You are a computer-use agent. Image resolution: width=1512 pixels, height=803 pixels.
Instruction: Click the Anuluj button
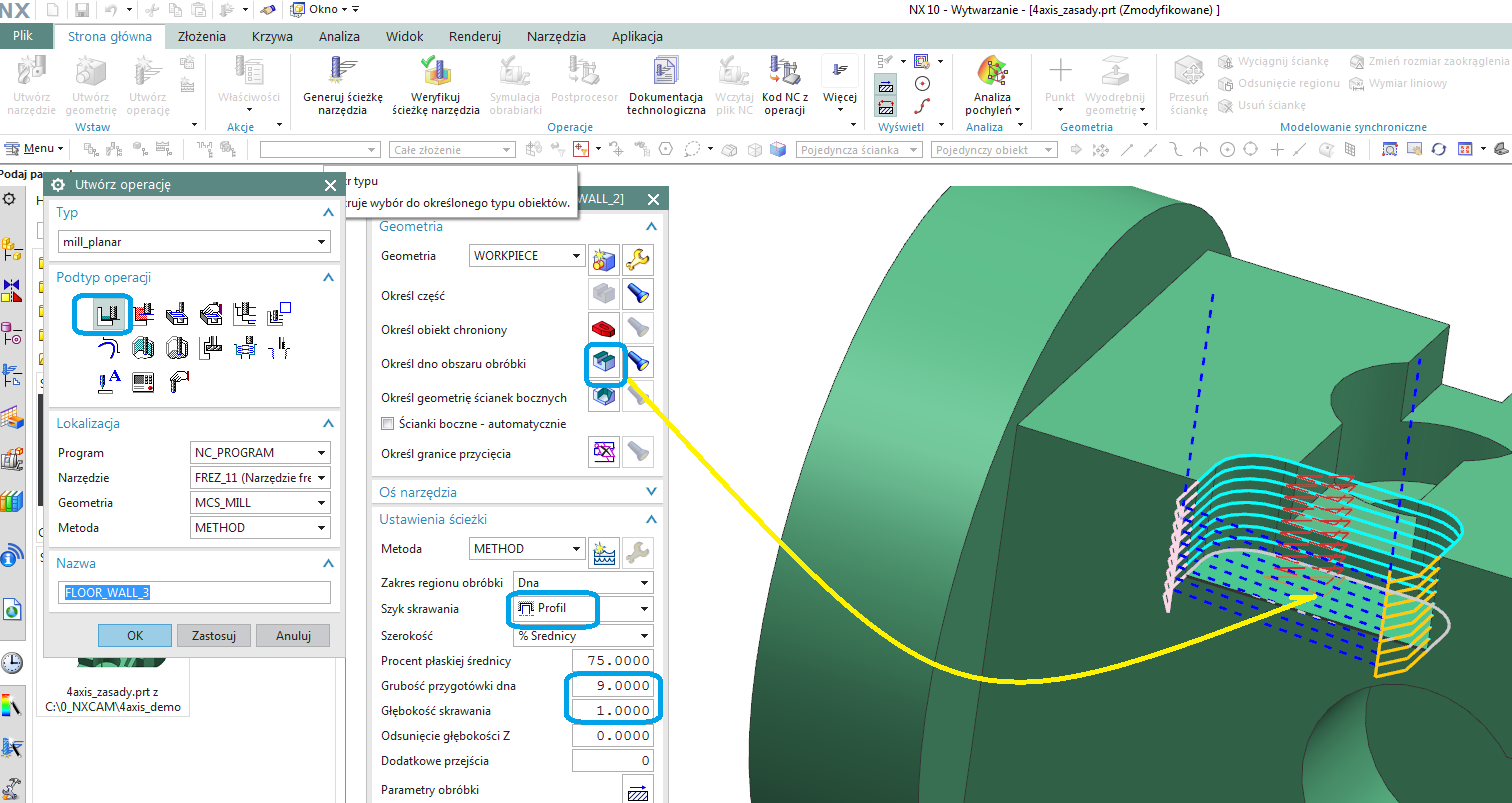[293, 635]
